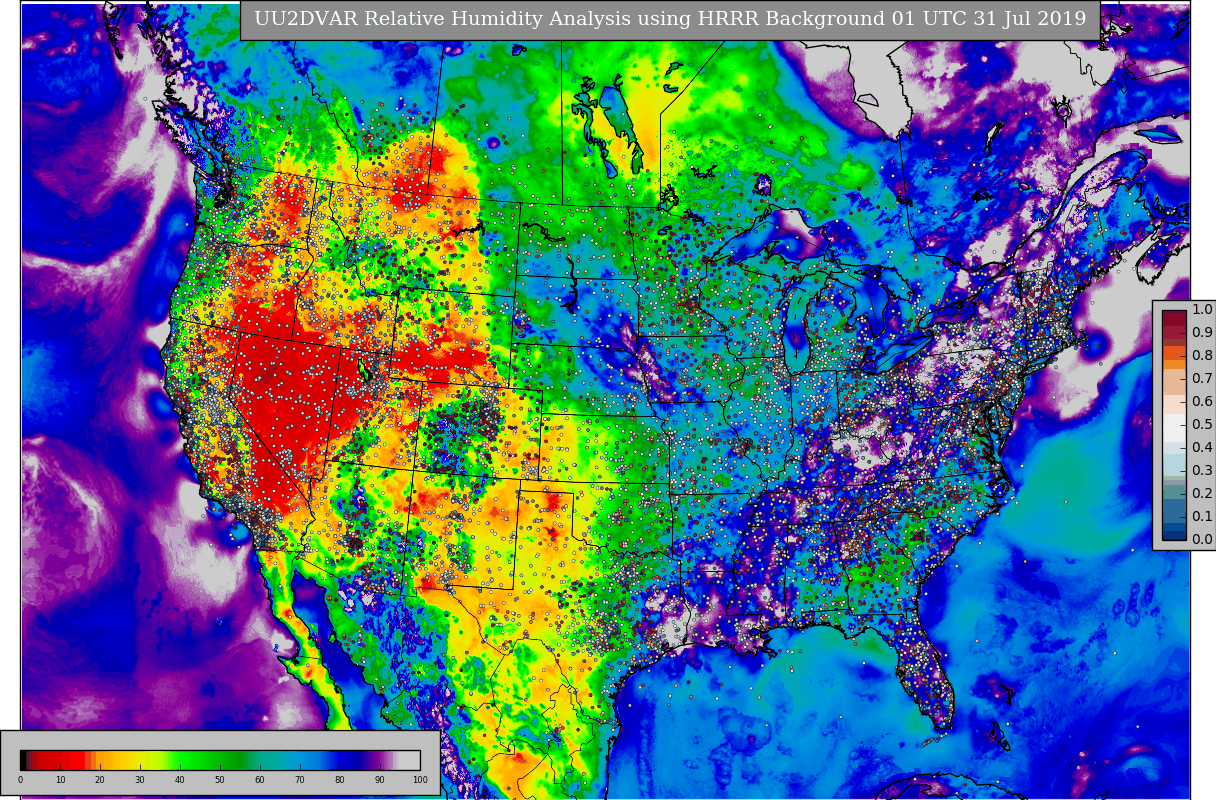The height and width of the screenshot is (800, 1216).
Task: Click the 0.8 label on vertical colorbar
Action: pos(1202,355)
